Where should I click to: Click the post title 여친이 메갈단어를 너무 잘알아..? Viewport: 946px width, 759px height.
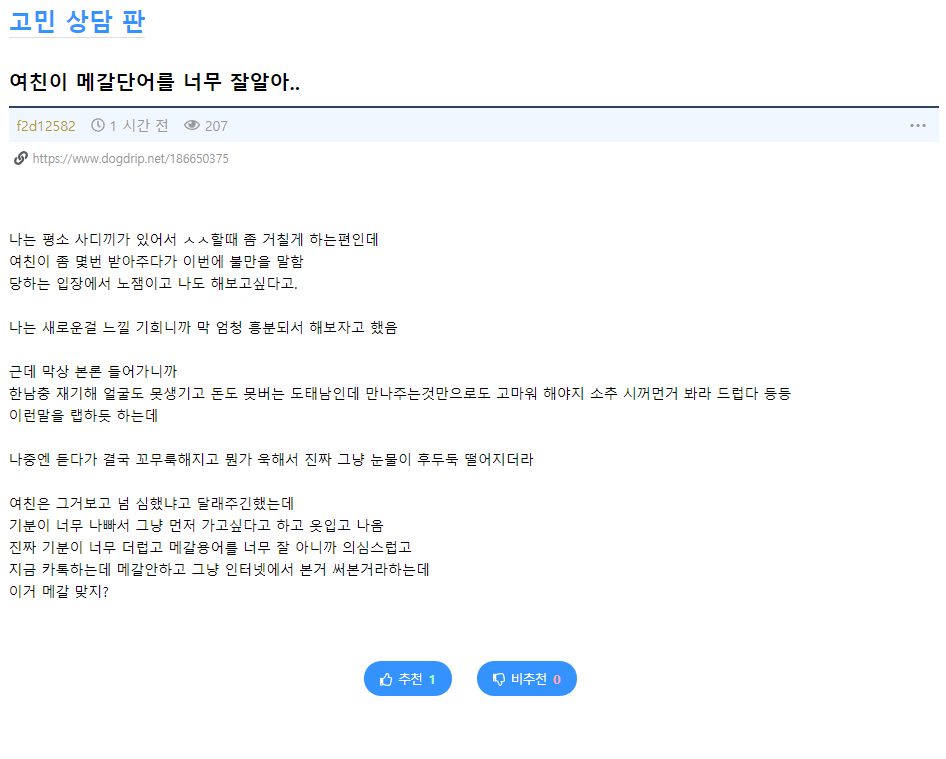coord(154,81)
